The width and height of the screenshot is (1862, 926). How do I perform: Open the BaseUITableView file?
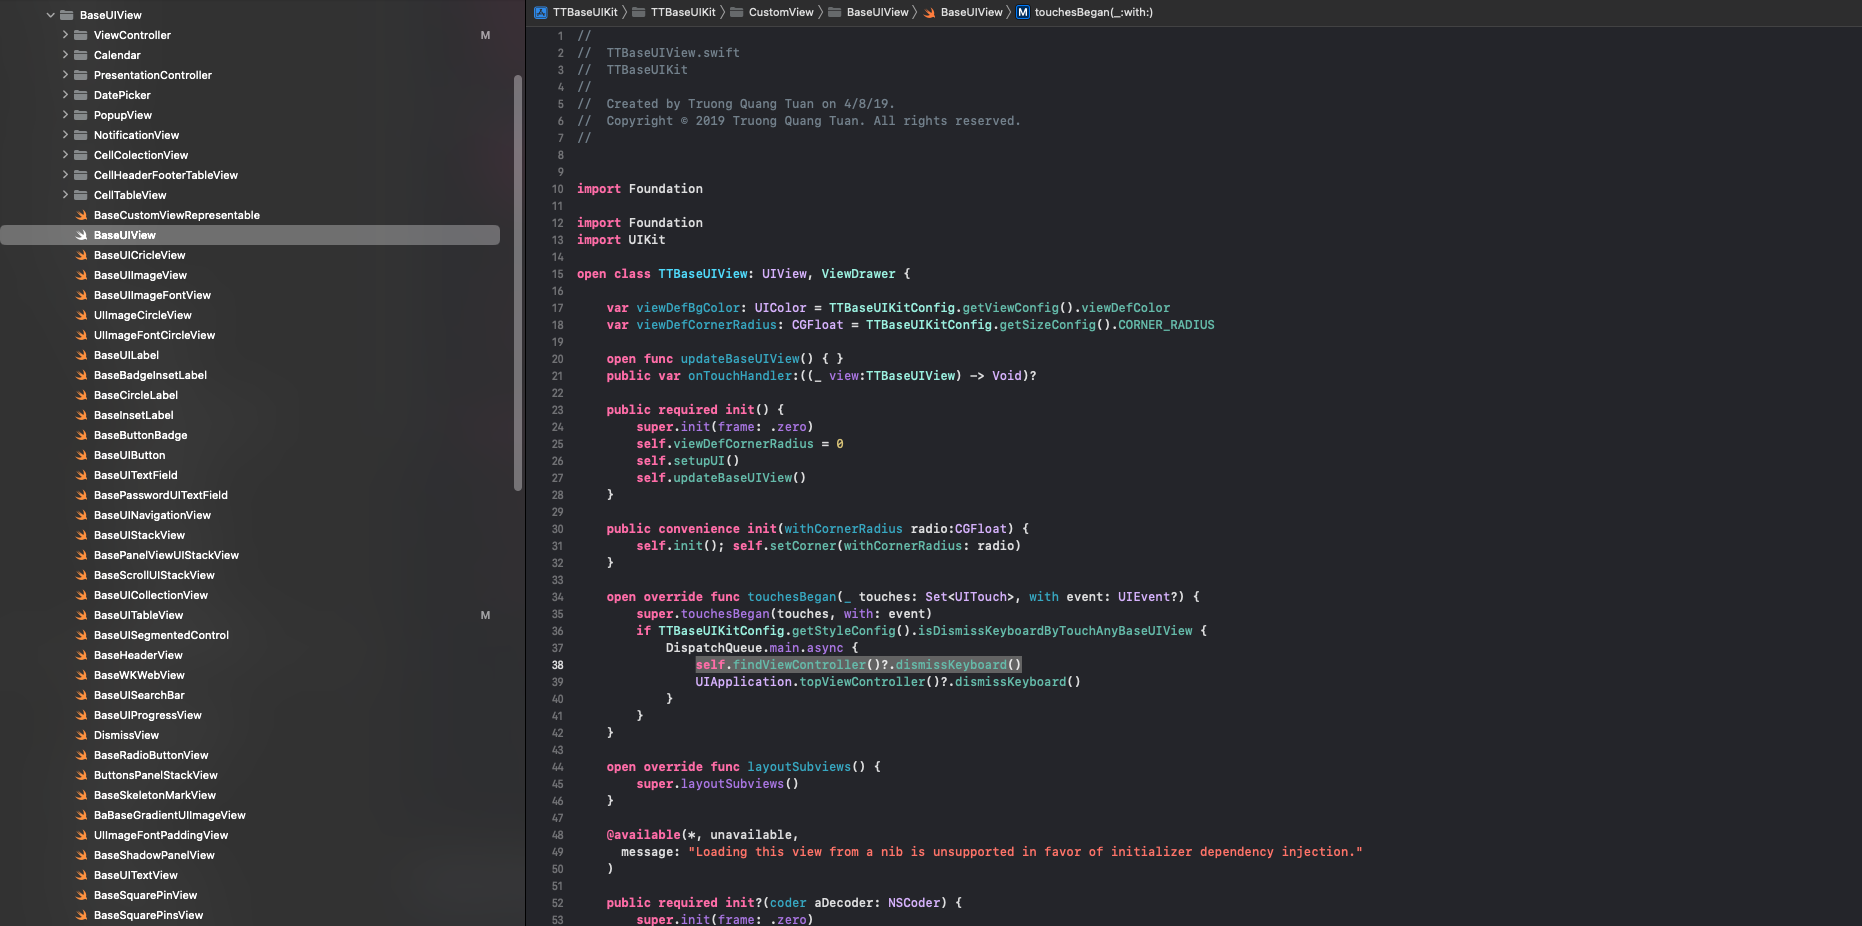pos(138,615)
